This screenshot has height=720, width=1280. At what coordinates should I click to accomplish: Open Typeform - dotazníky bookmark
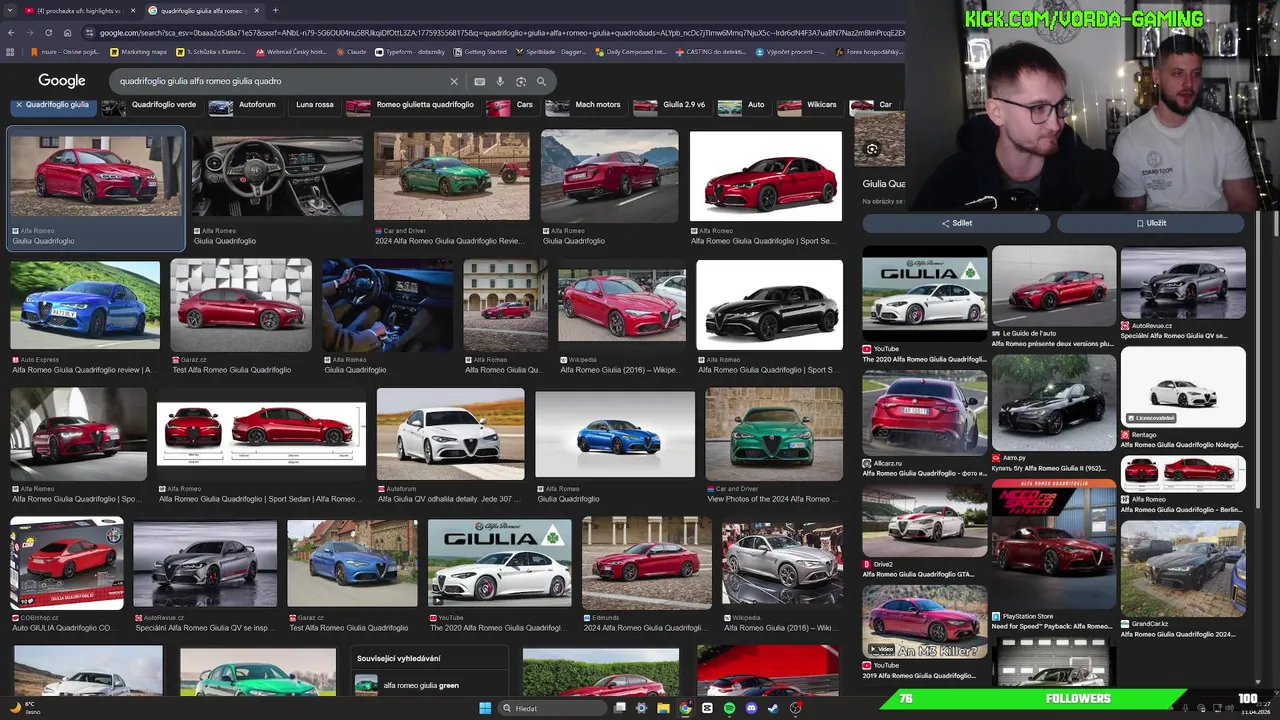point(409,51)
